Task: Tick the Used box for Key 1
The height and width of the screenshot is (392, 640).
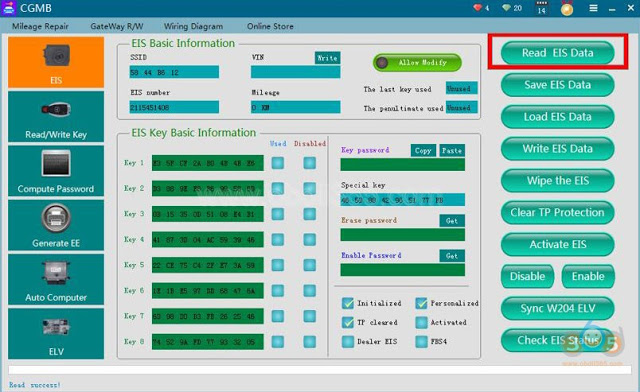Action: coord(278,163)
